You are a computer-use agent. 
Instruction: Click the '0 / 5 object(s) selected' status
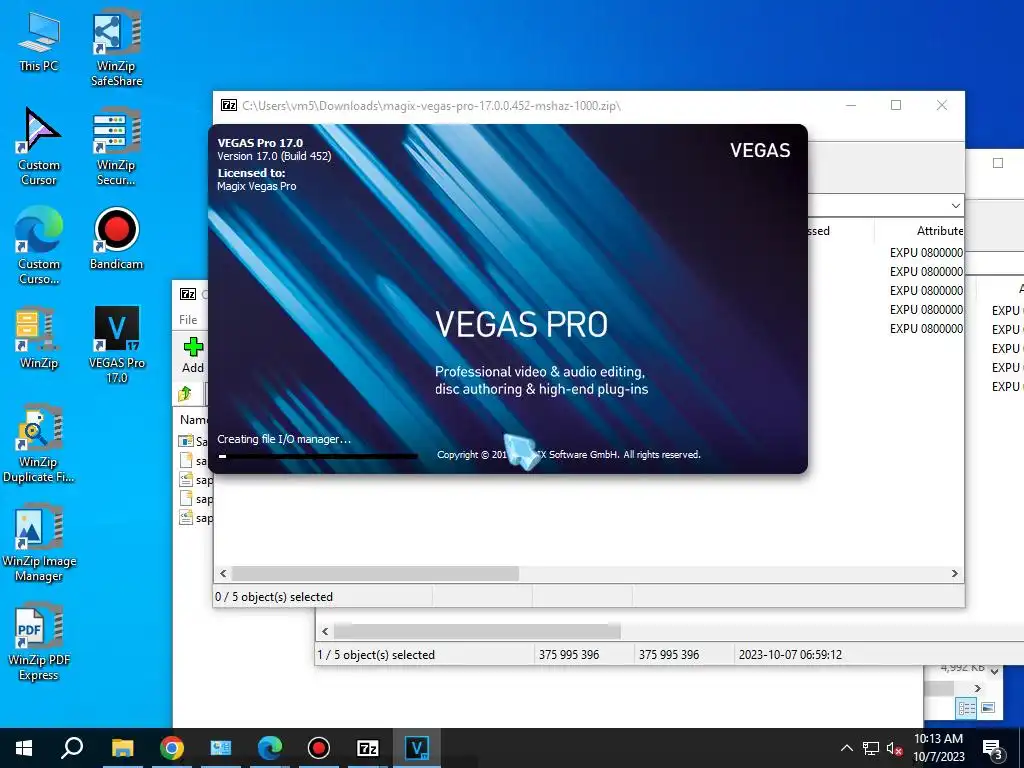274,597
